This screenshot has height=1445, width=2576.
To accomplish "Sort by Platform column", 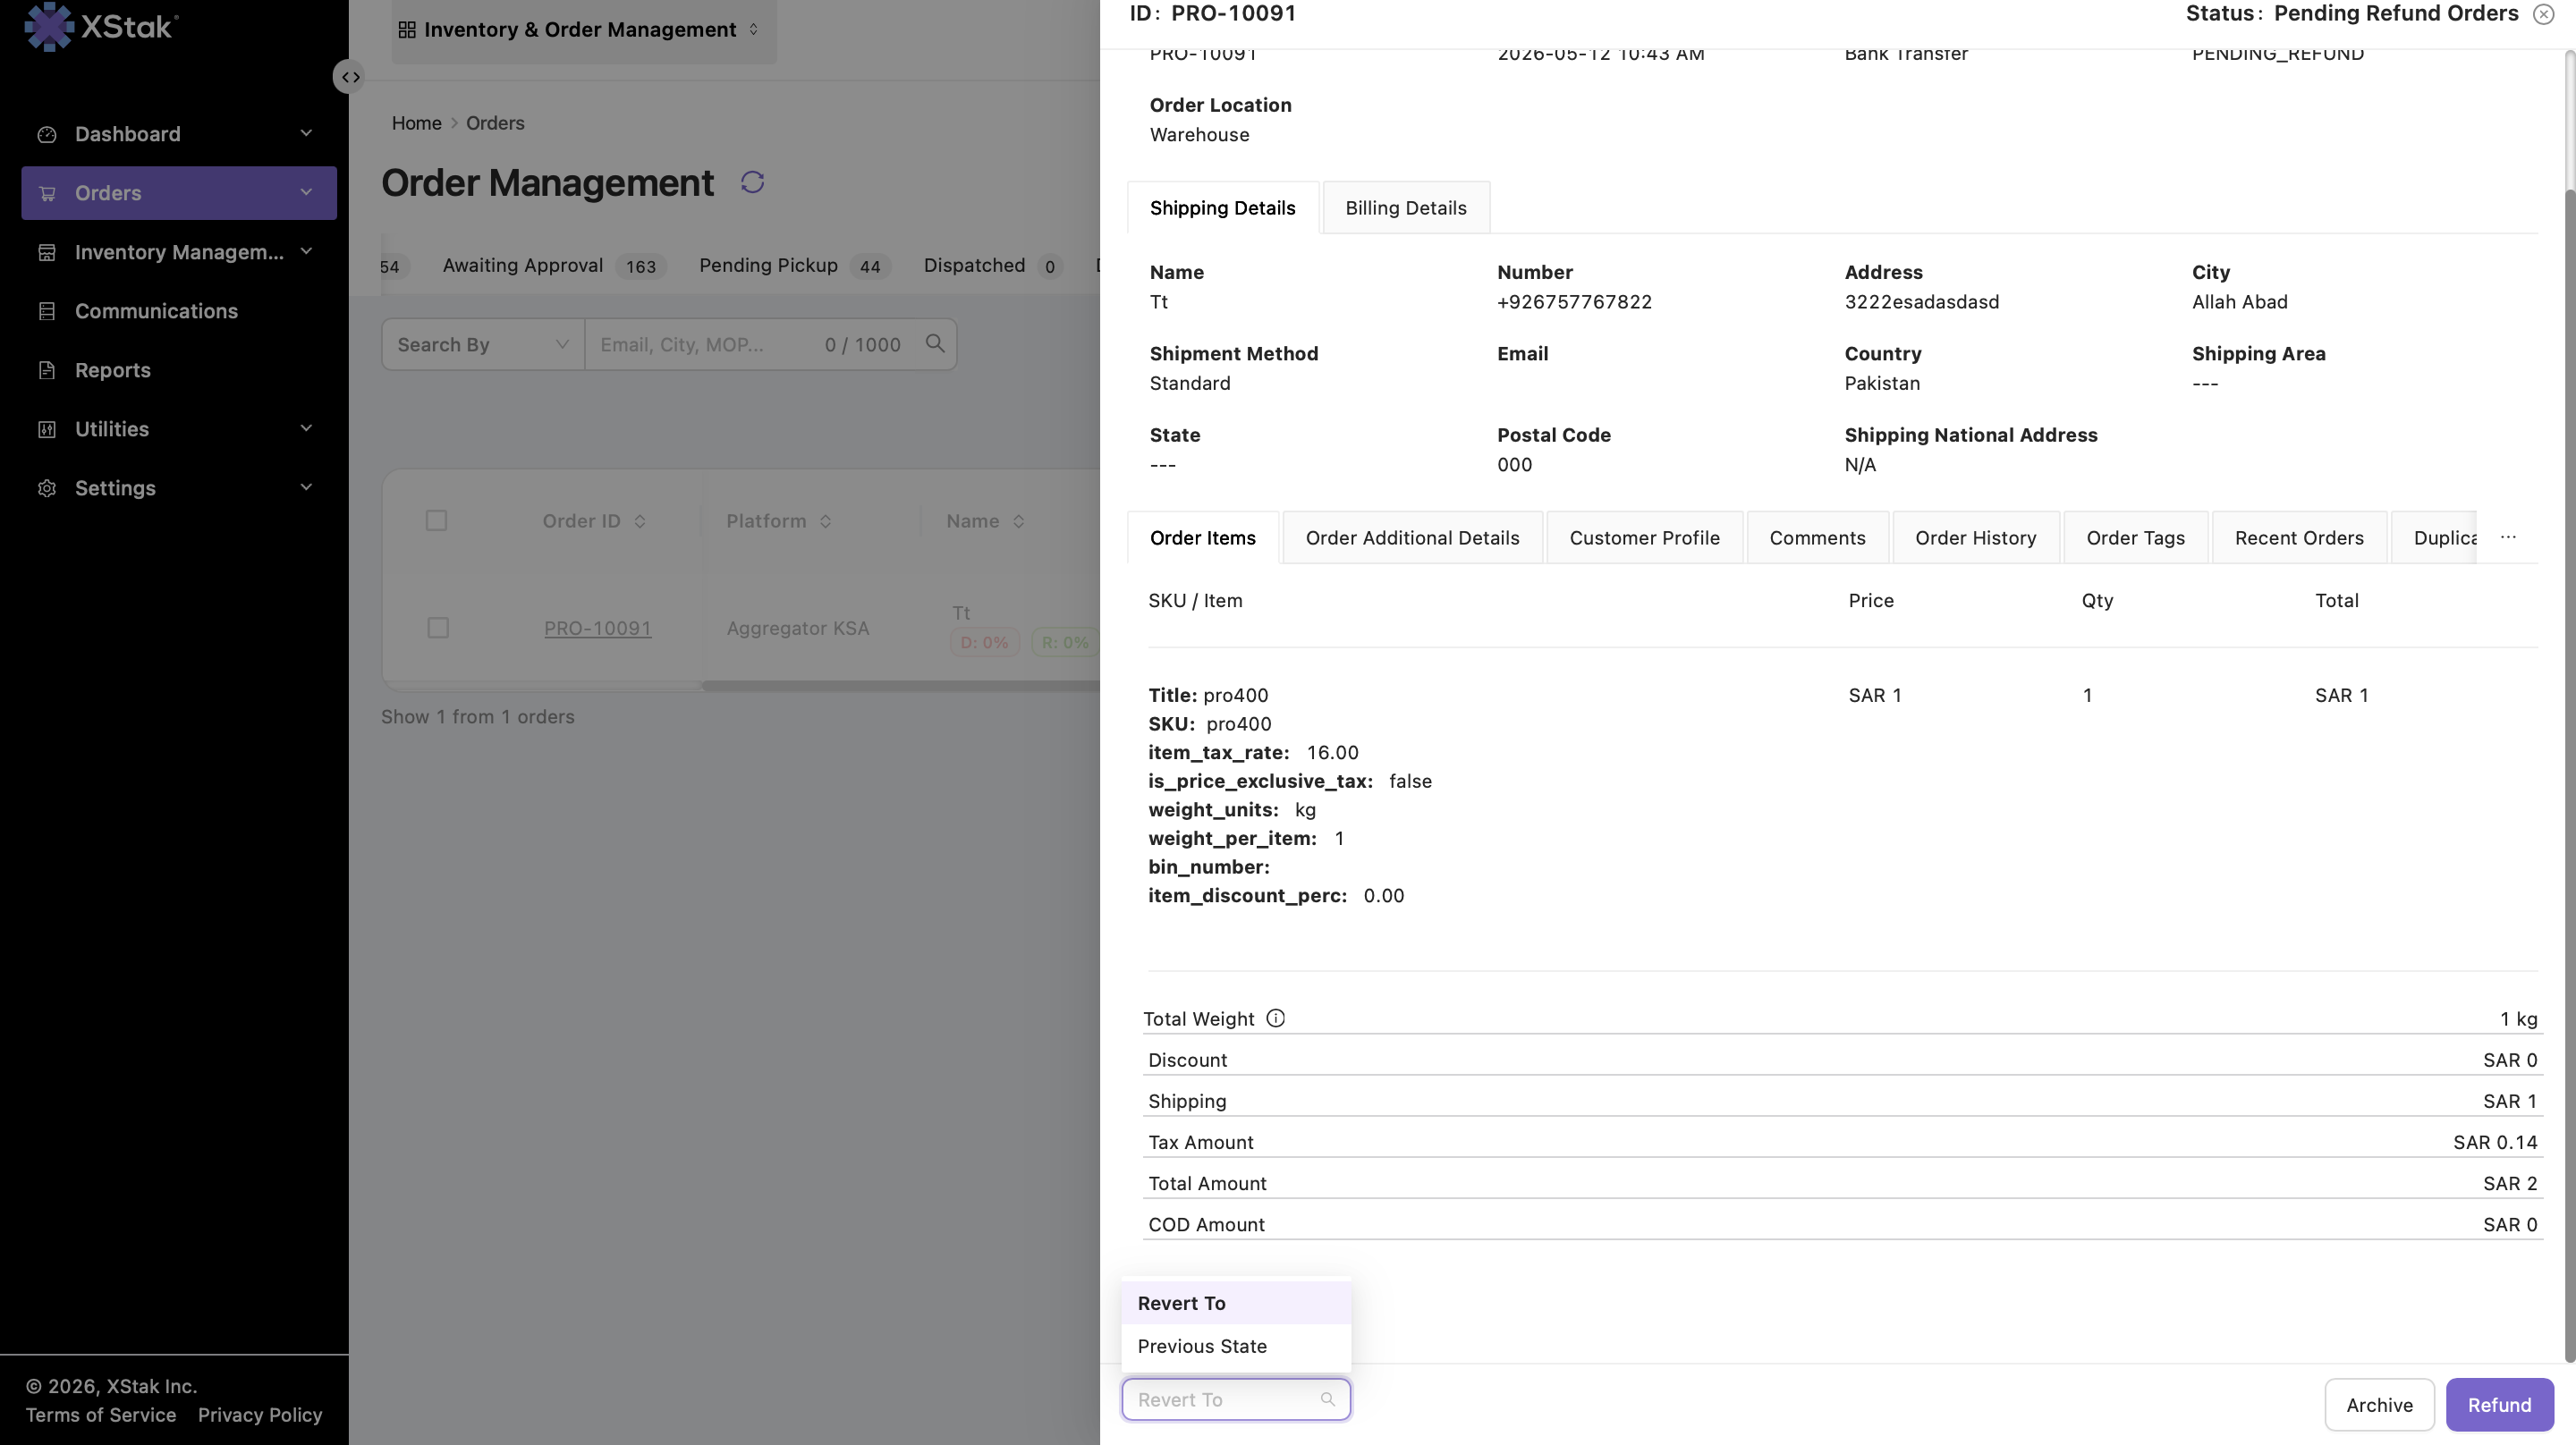I will [825, 521].
